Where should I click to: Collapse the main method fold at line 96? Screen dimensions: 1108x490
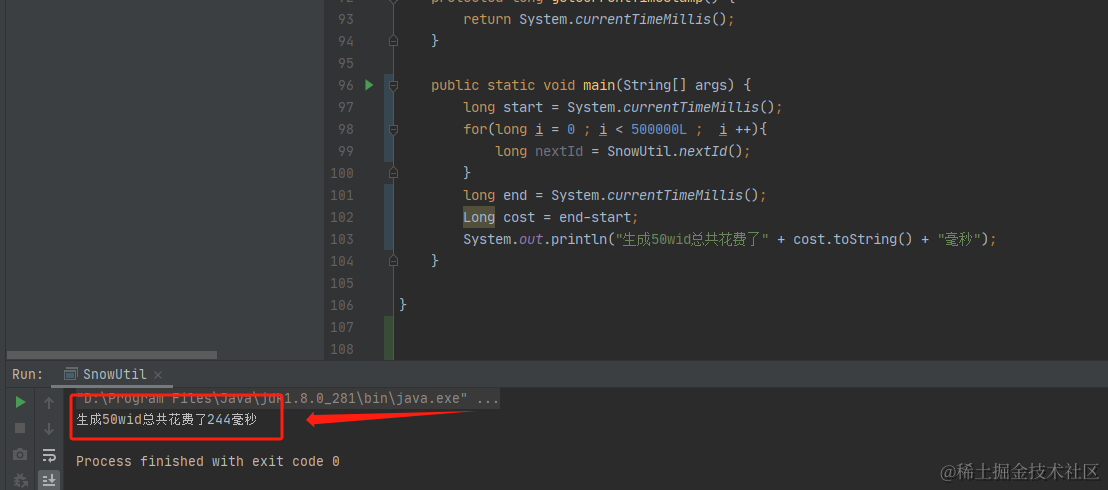(394, 86)
